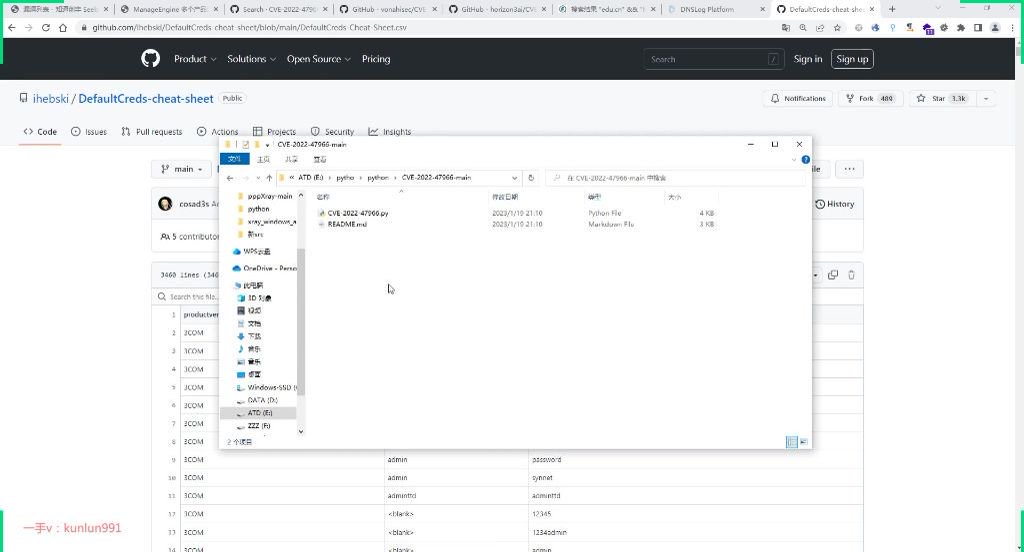Expand the Solutions dropdown menu

click(251, 59)
